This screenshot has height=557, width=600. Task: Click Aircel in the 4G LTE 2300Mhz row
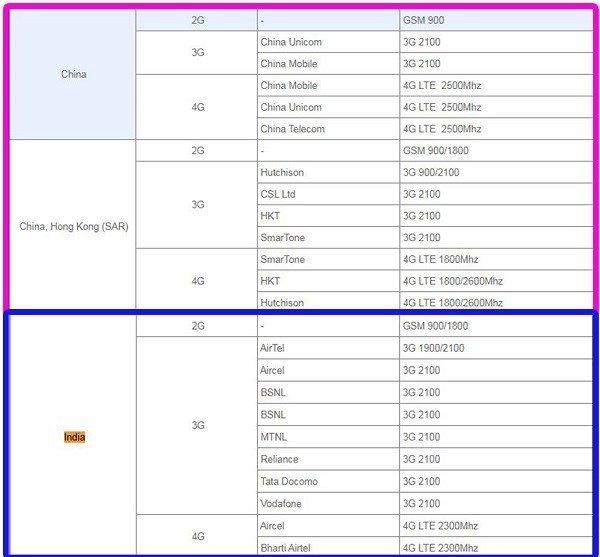pos(328,526)
